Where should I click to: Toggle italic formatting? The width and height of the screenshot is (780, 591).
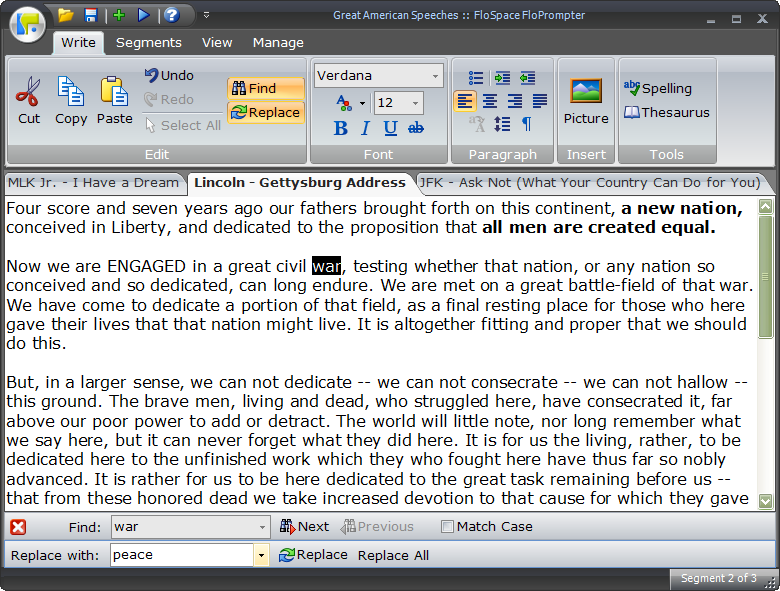point(366,128)
